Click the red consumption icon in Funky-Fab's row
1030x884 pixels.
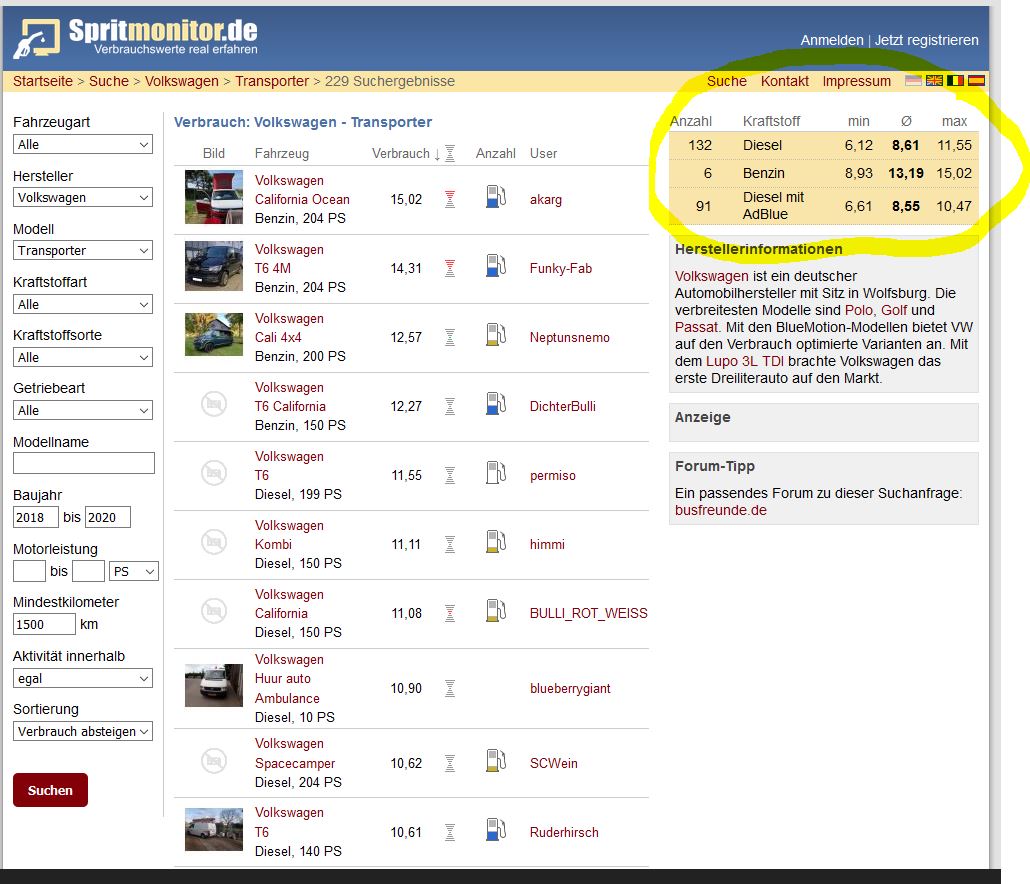coord(450,267)
